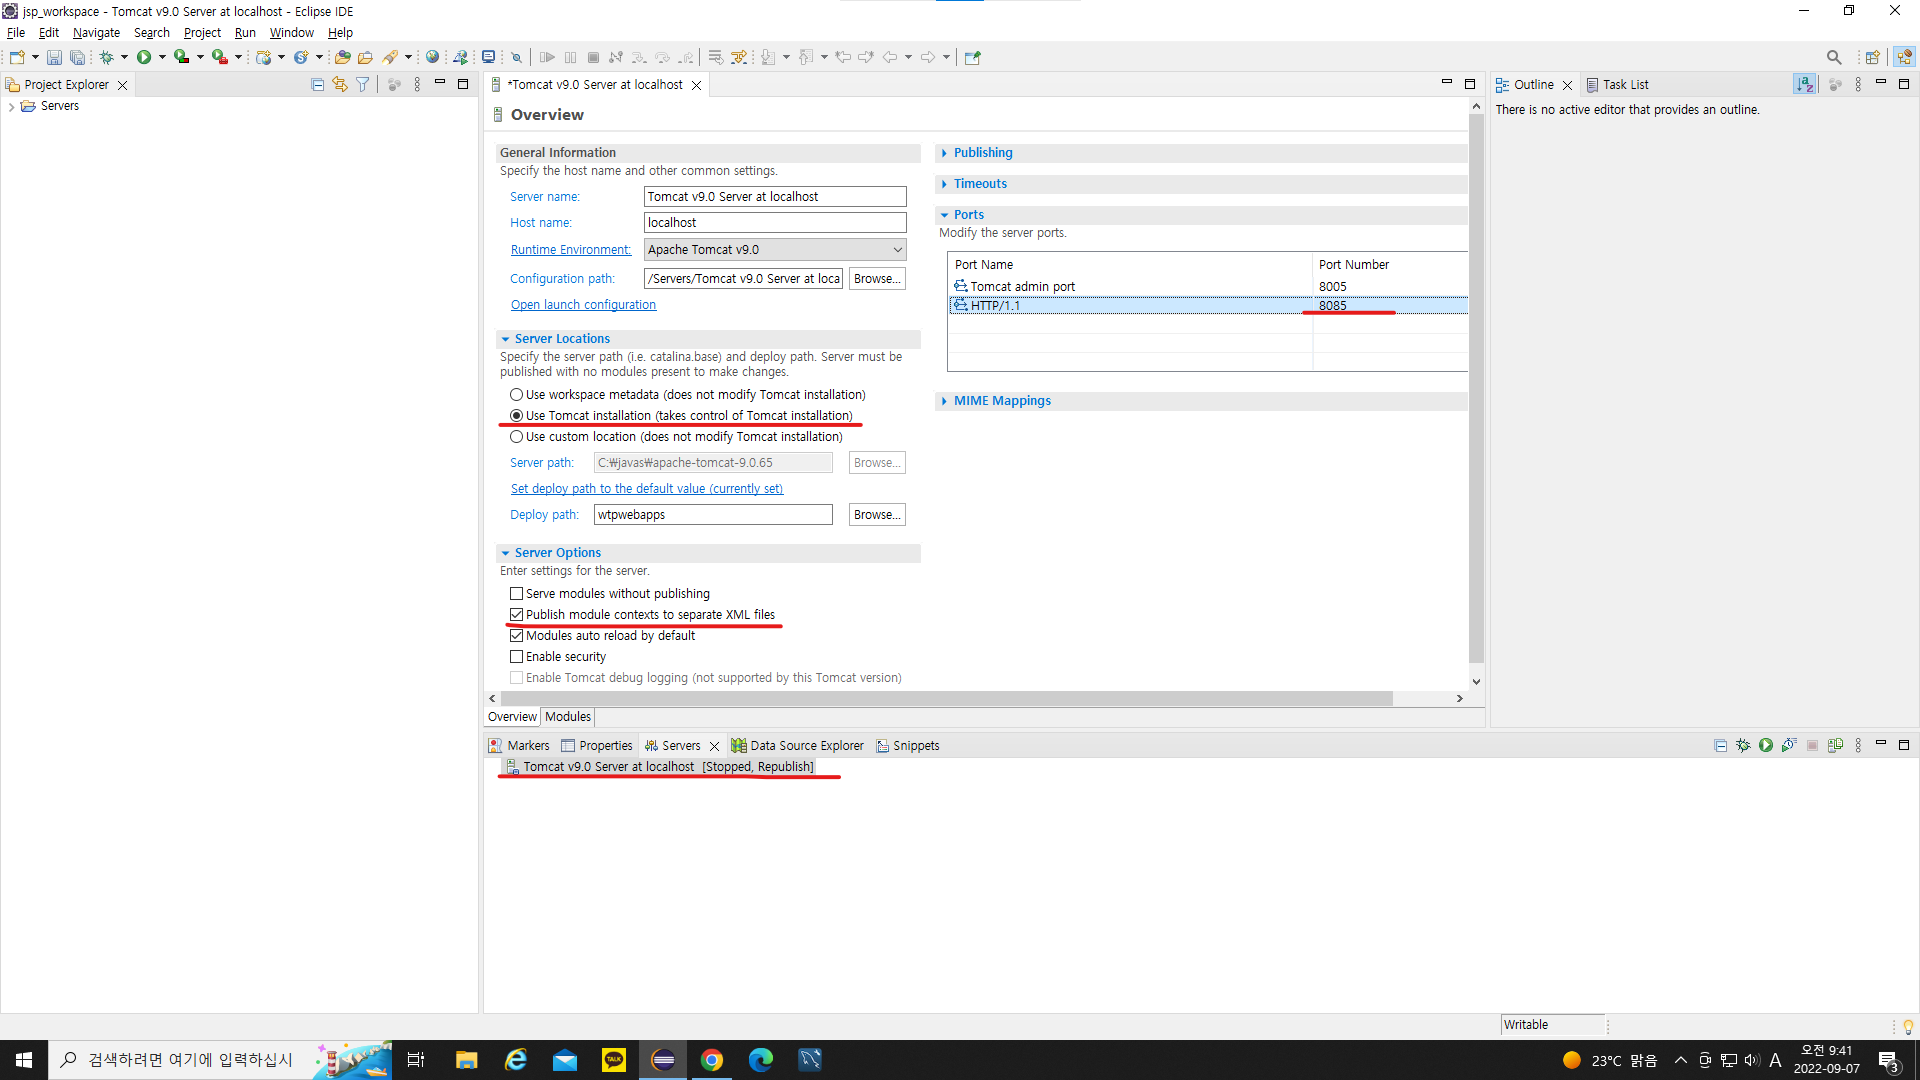
Task: Select Use workspace metadata radio button
Action: pos(516,395)
